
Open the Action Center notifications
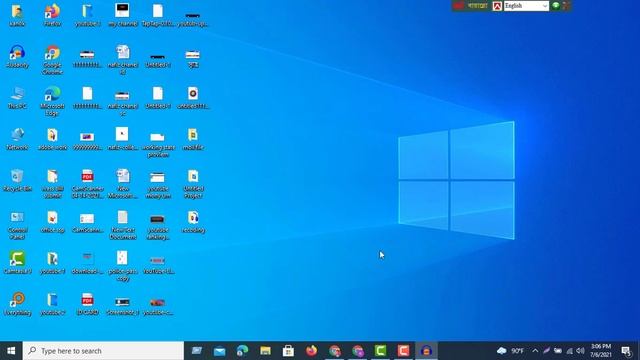626,351
